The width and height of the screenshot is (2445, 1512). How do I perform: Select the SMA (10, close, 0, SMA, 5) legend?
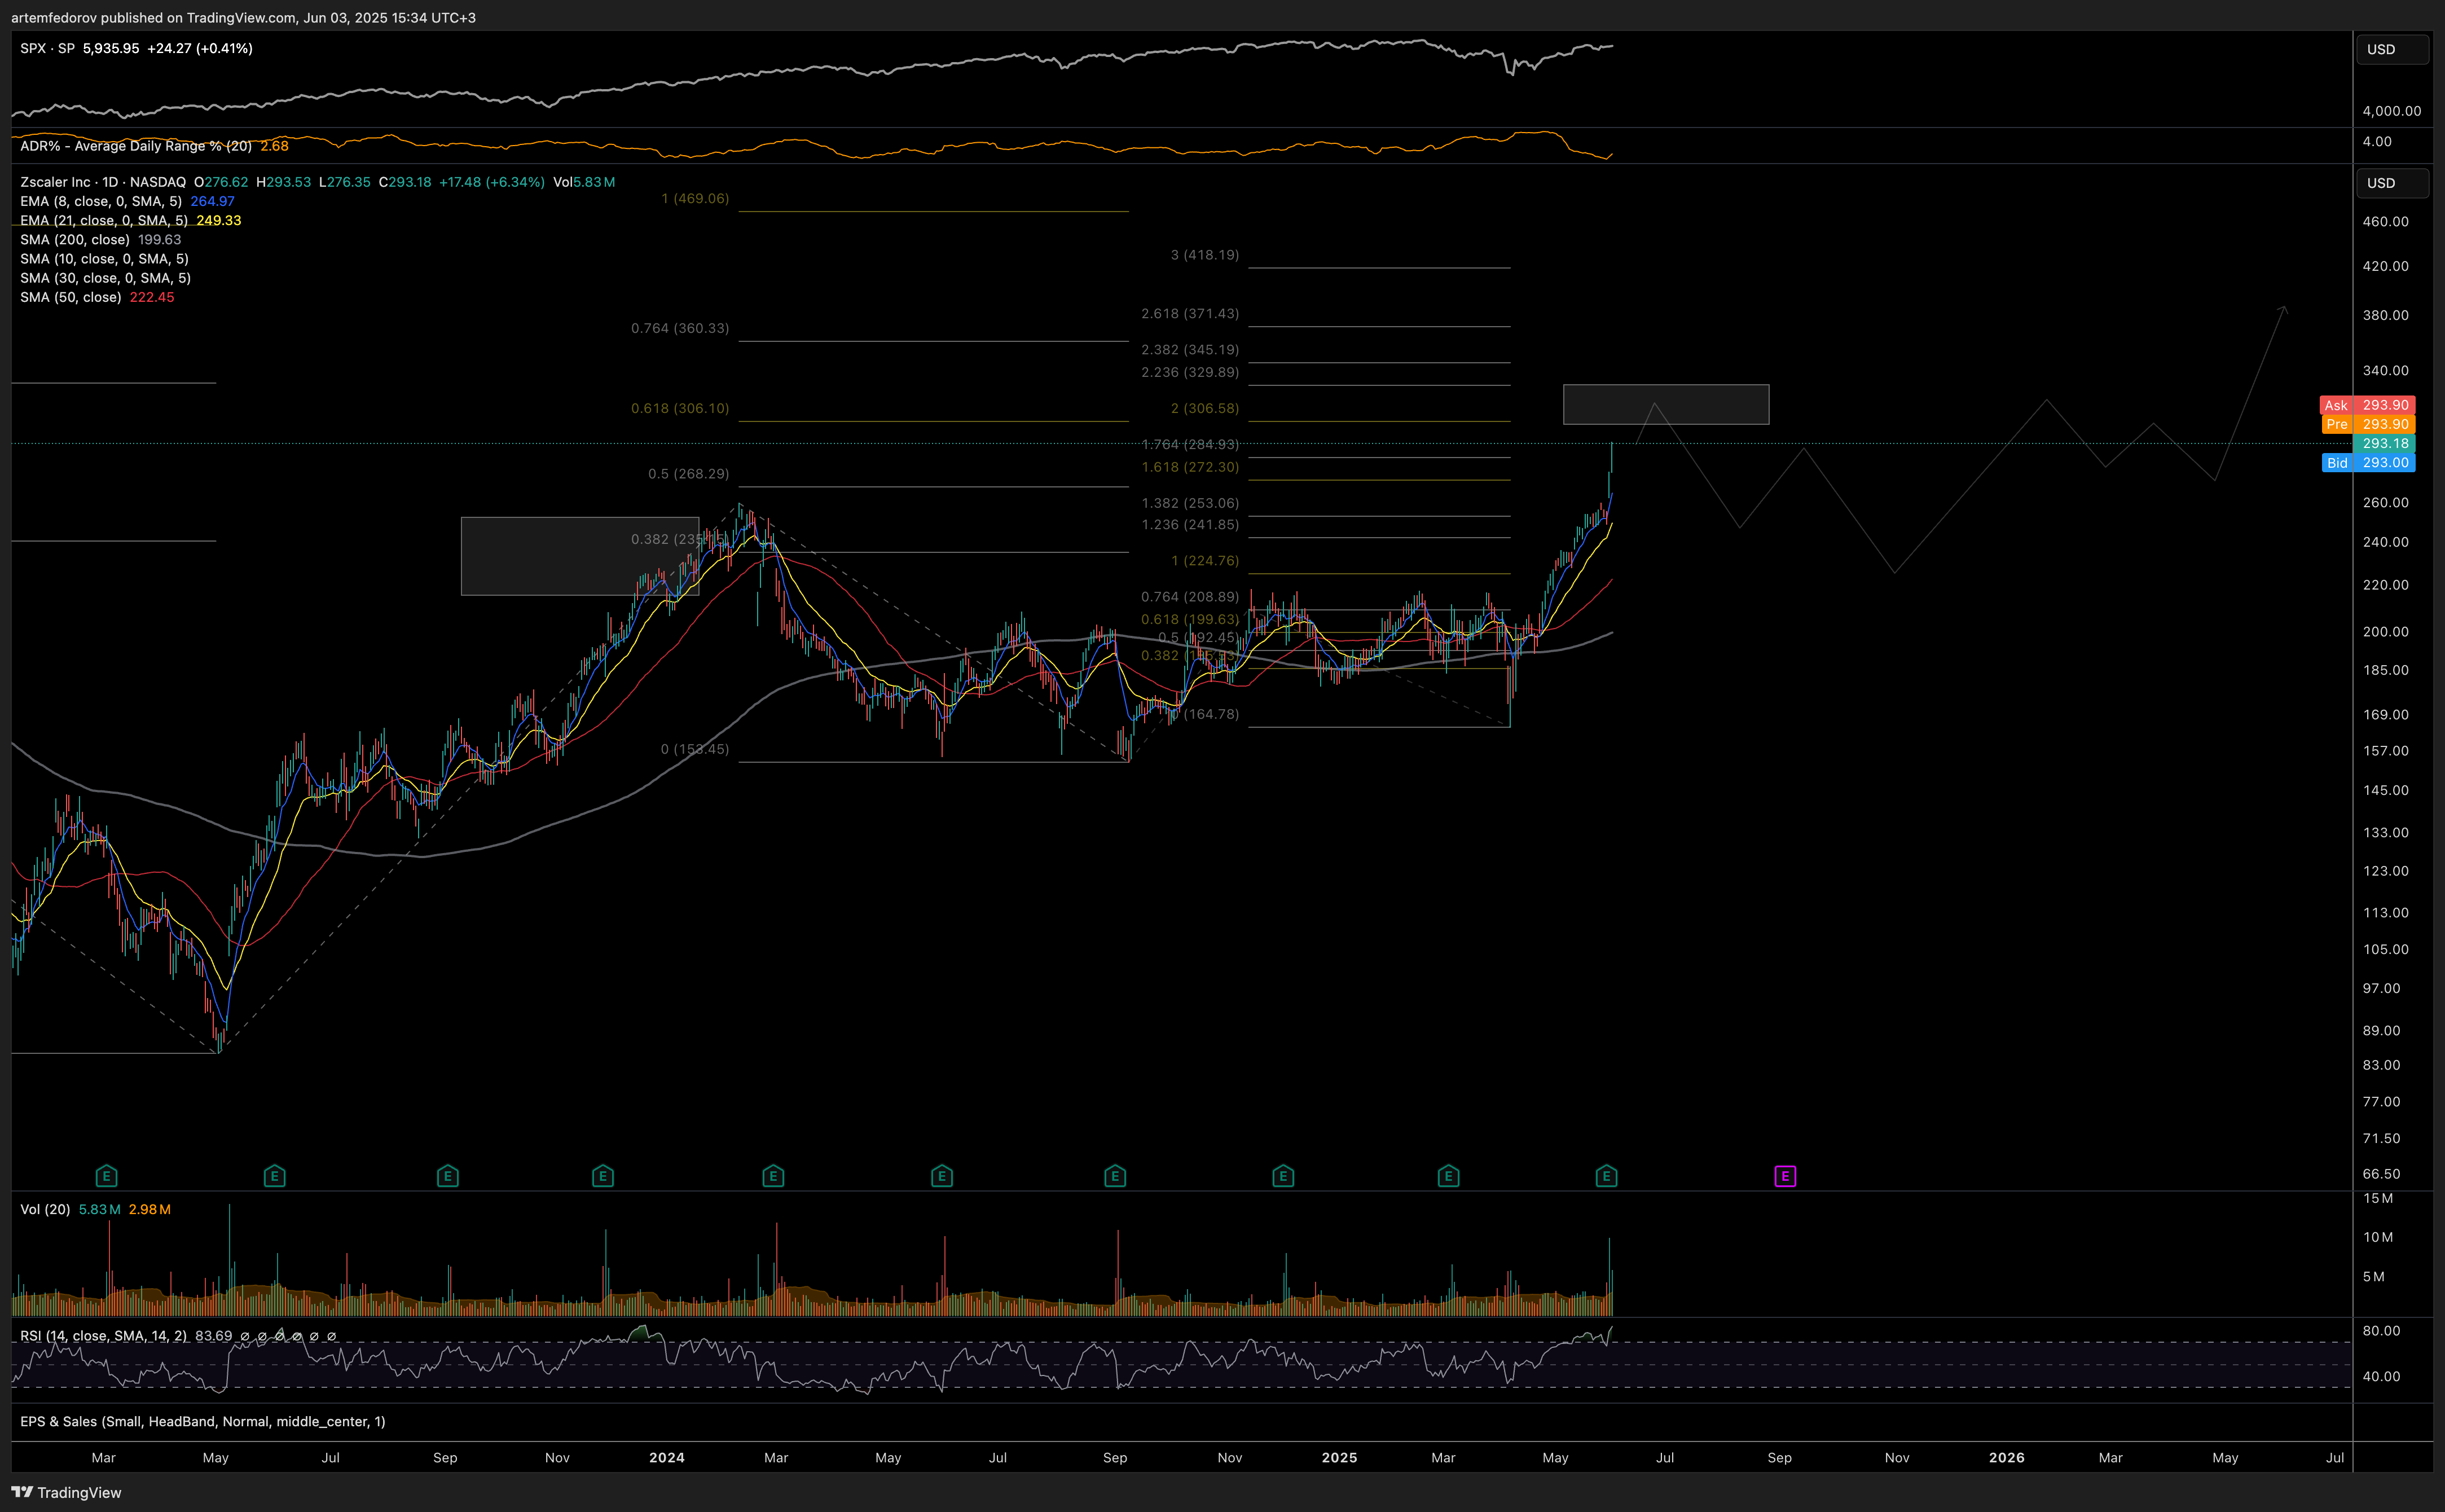[x=104, y=258]
